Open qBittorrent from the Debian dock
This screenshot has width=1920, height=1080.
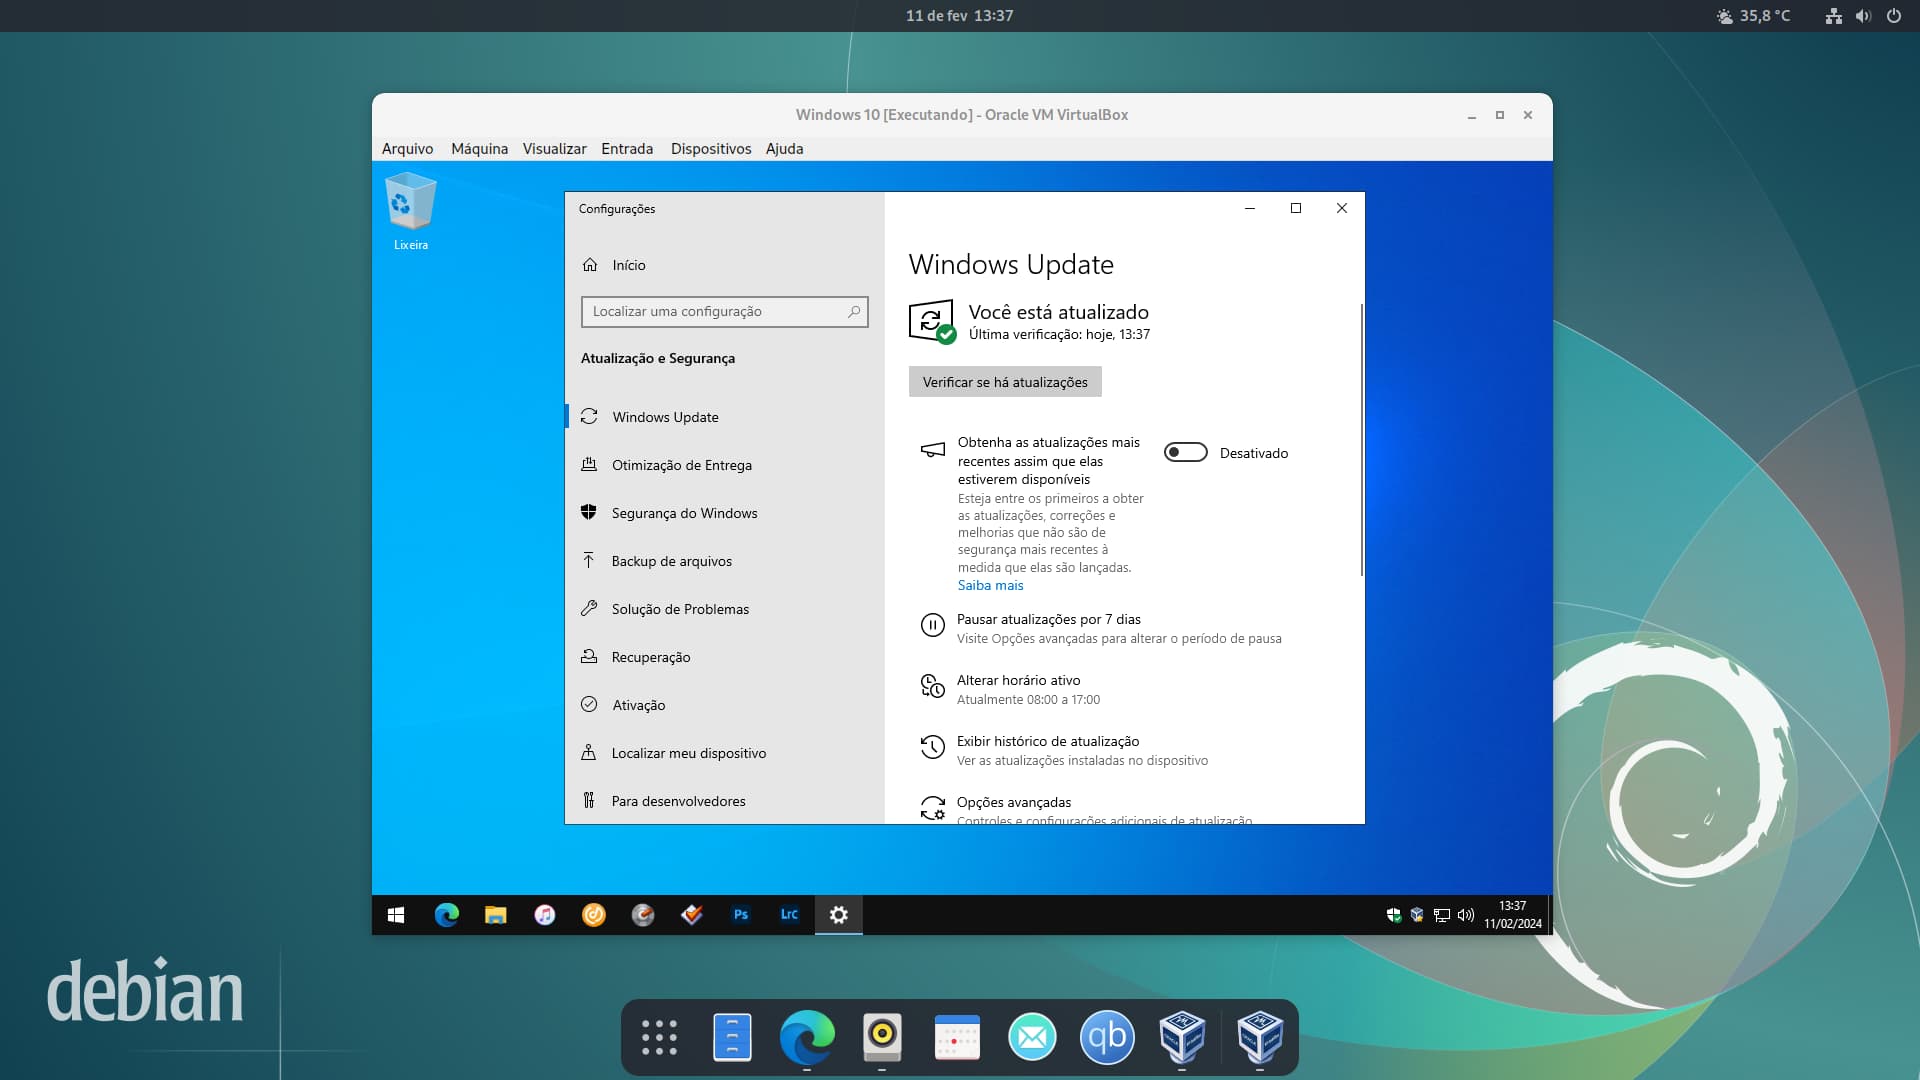point(1106,1038)
